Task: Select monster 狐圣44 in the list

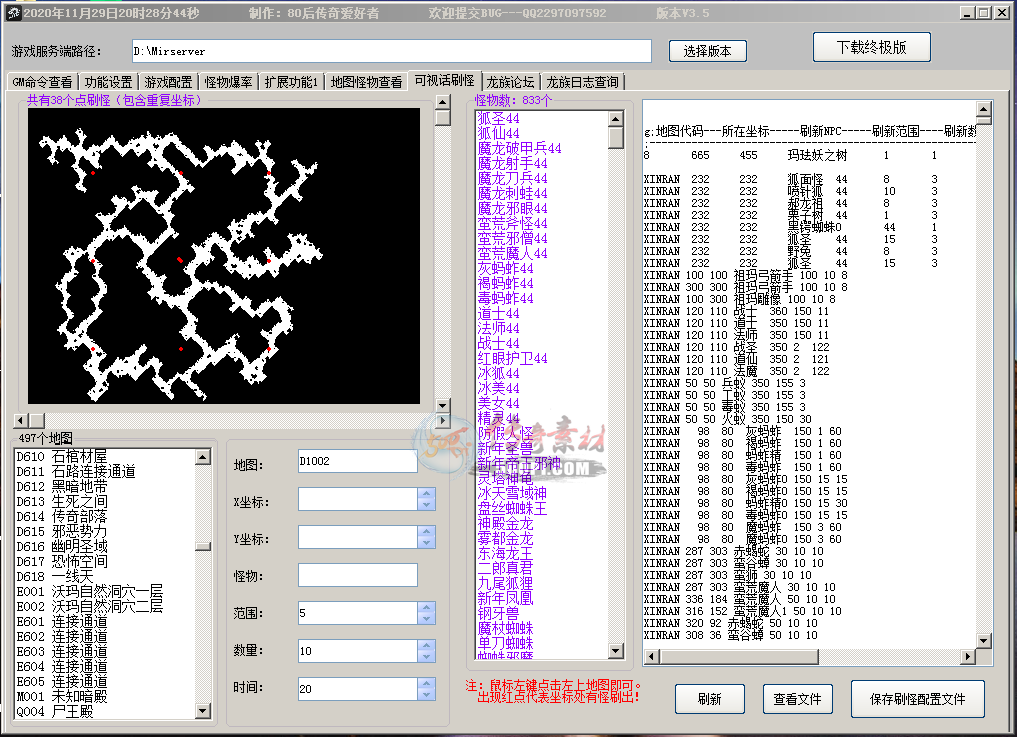Action: pos(498,118)
